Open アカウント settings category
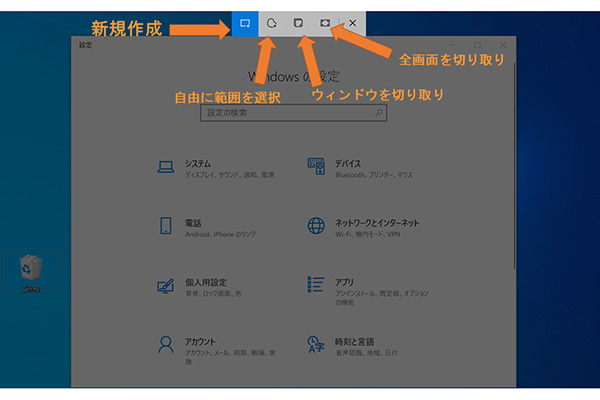The height and width of the screenshot is (400, 600). click(217, 351)
